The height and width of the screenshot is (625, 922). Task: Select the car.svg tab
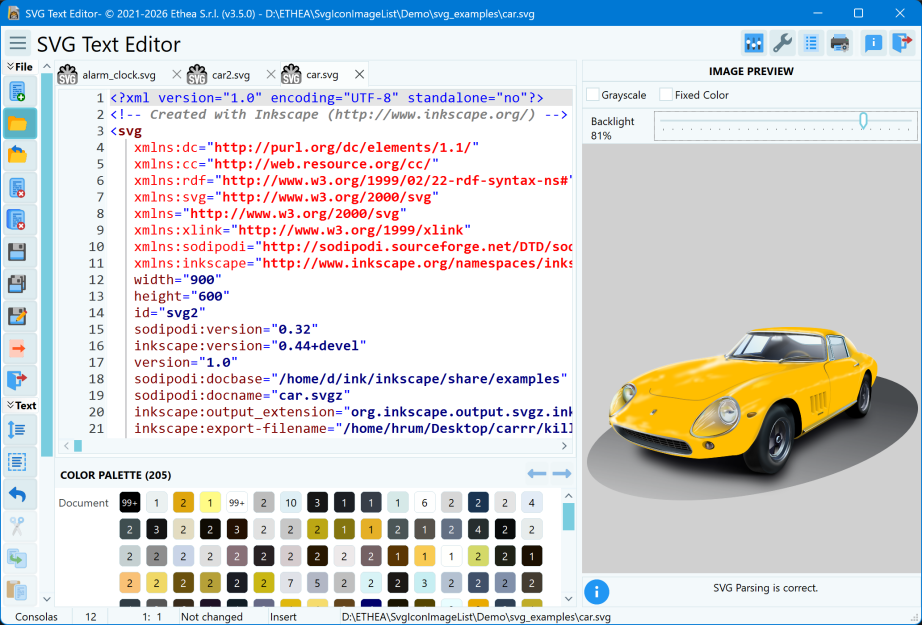tap(322, 75)
